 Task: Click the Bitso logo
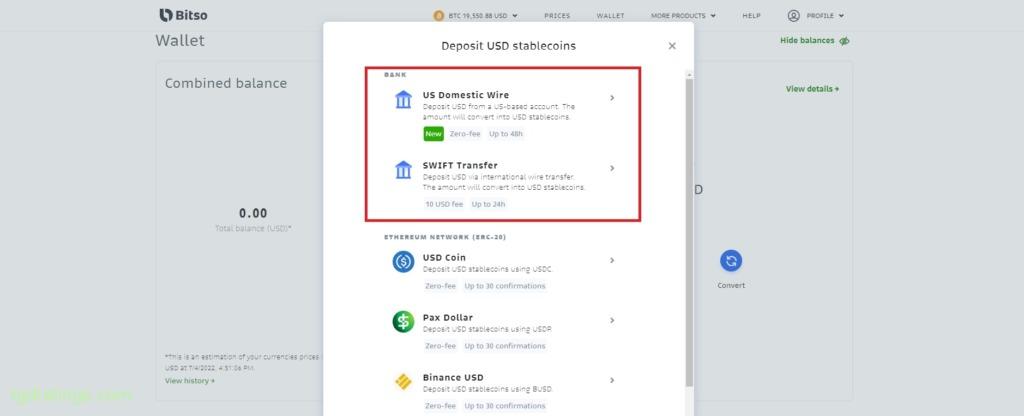tap(184, 15)
